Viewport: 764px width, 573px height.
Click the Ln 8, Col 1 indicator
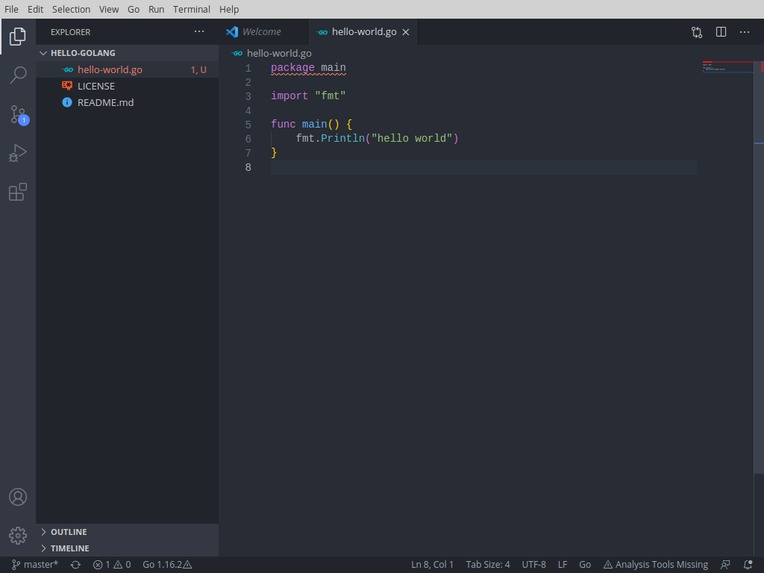[x=432, y=565]
